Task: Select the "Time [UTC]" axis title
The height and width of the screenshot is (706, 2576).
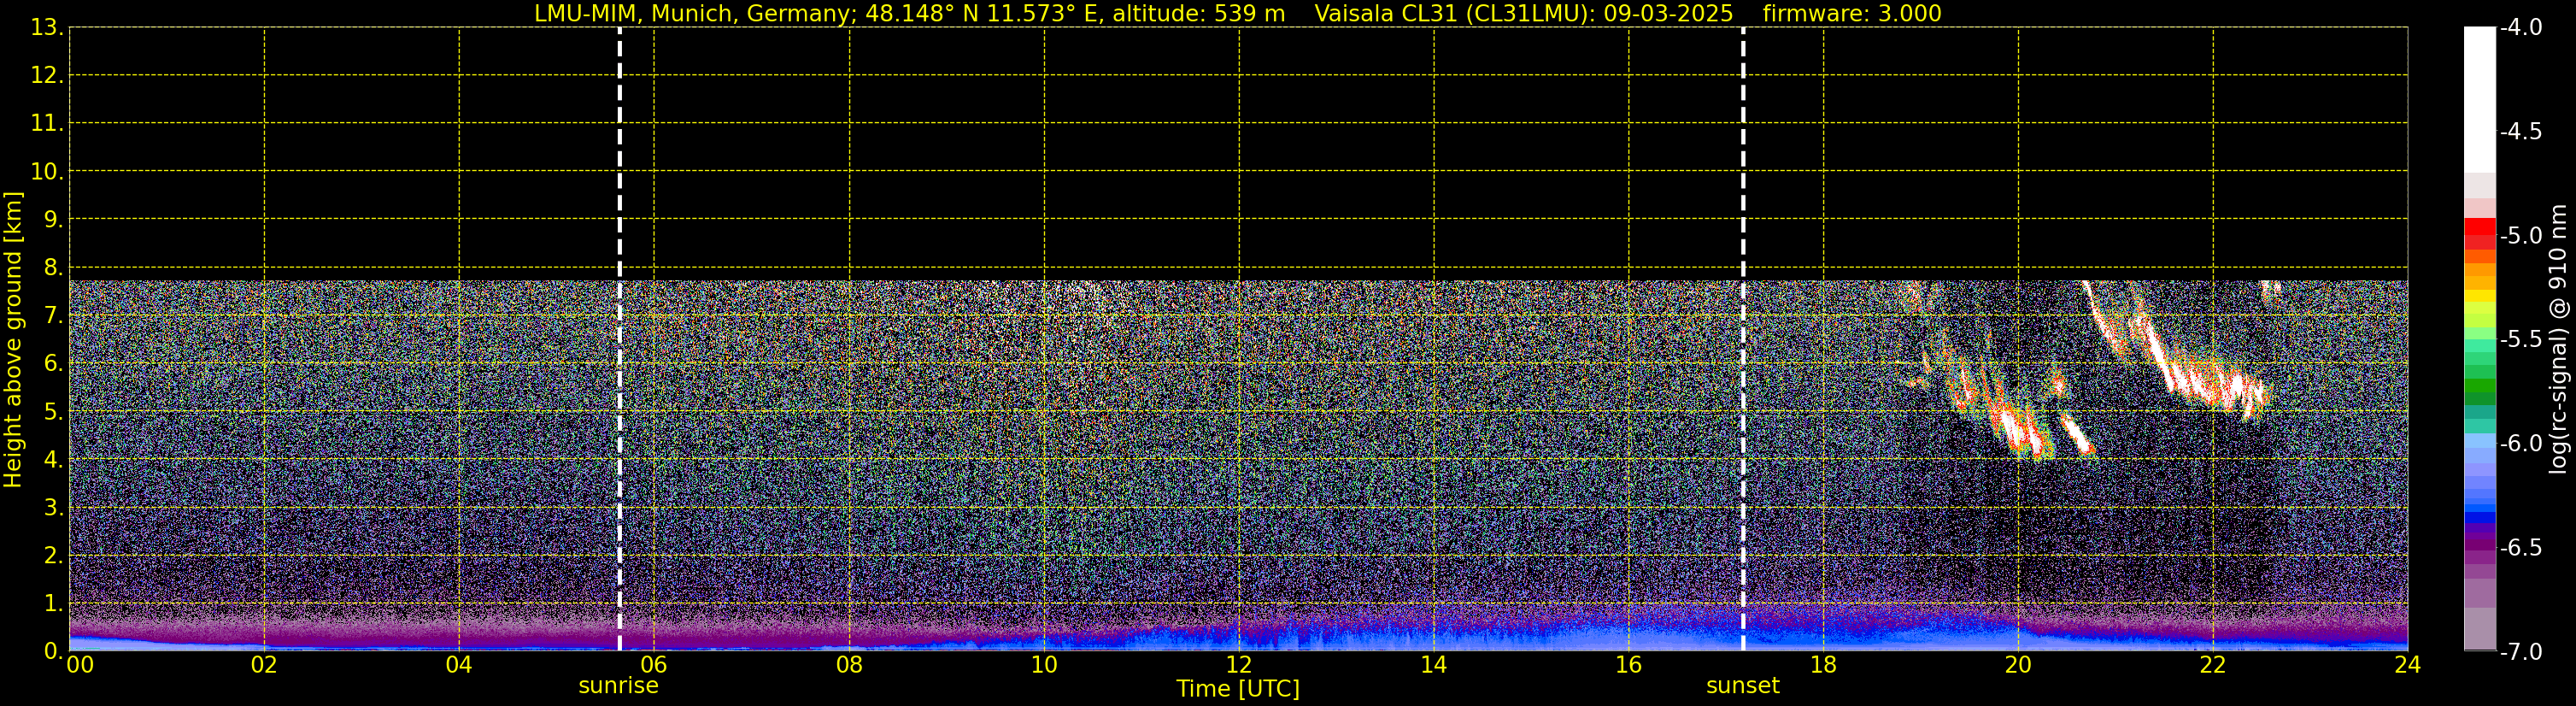Action: pos(1238,689)
